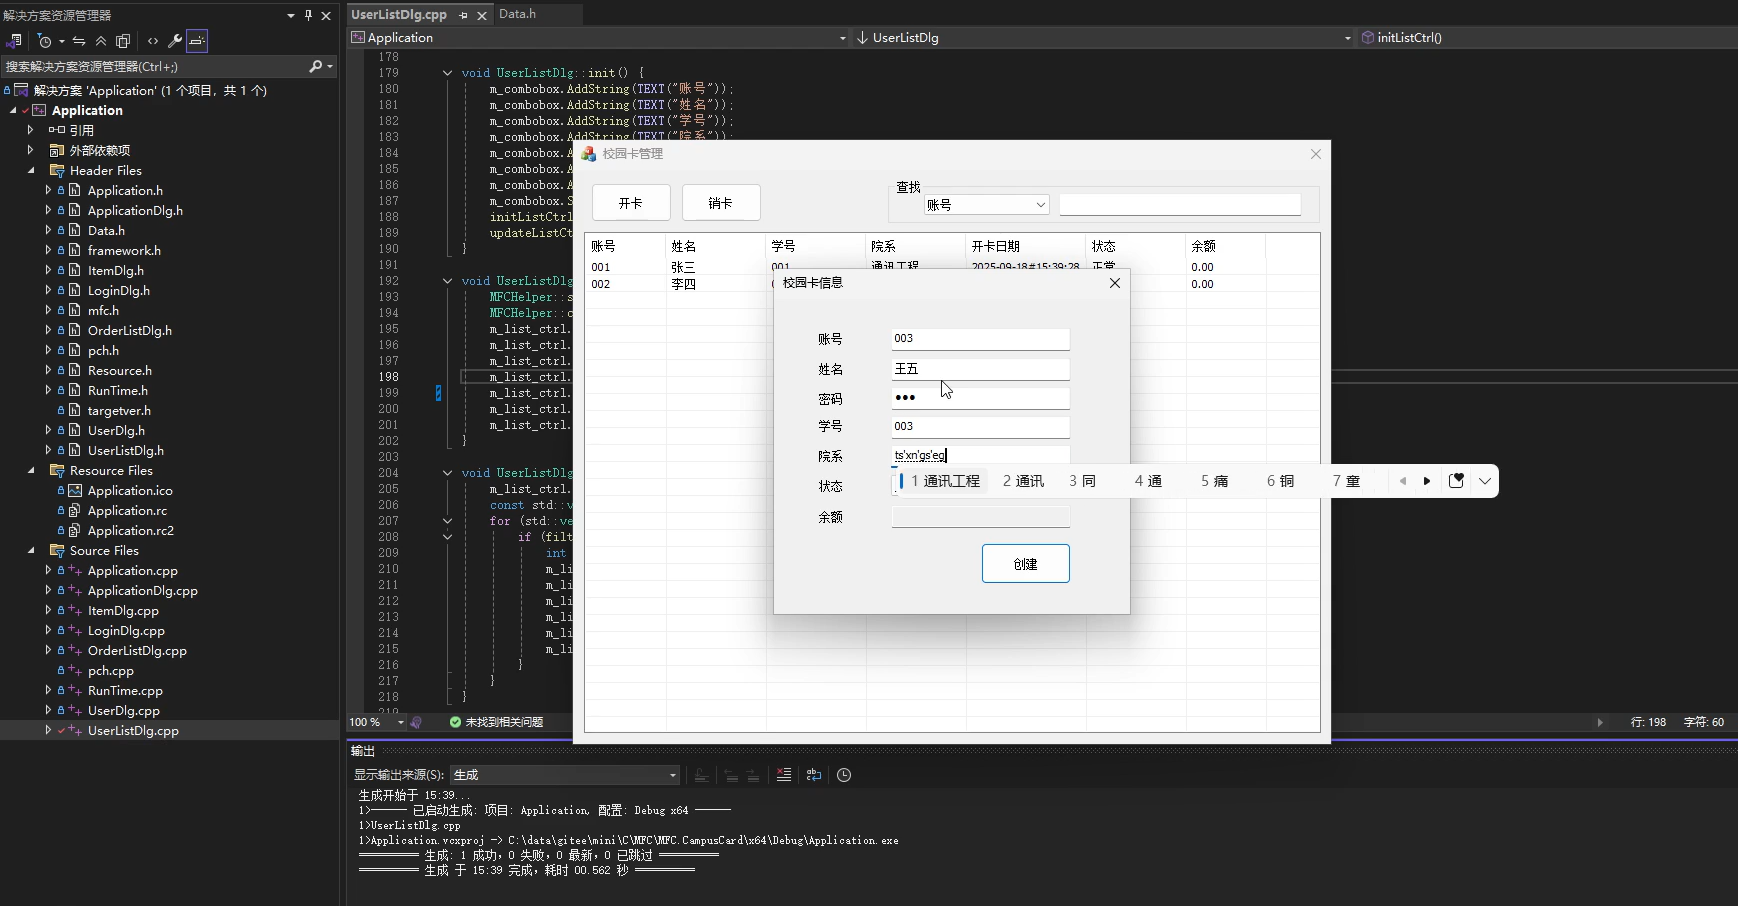Click the view code icon in Solution Explorer
Image resolution: width=1738 pixels, height=906 pixels.
[153, 41]
